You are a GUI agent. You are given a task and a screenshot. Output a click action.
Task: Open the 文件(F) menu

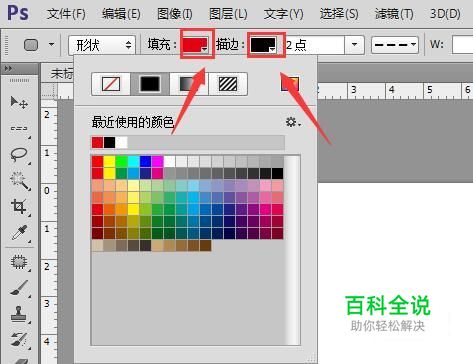tap(66, 14)
